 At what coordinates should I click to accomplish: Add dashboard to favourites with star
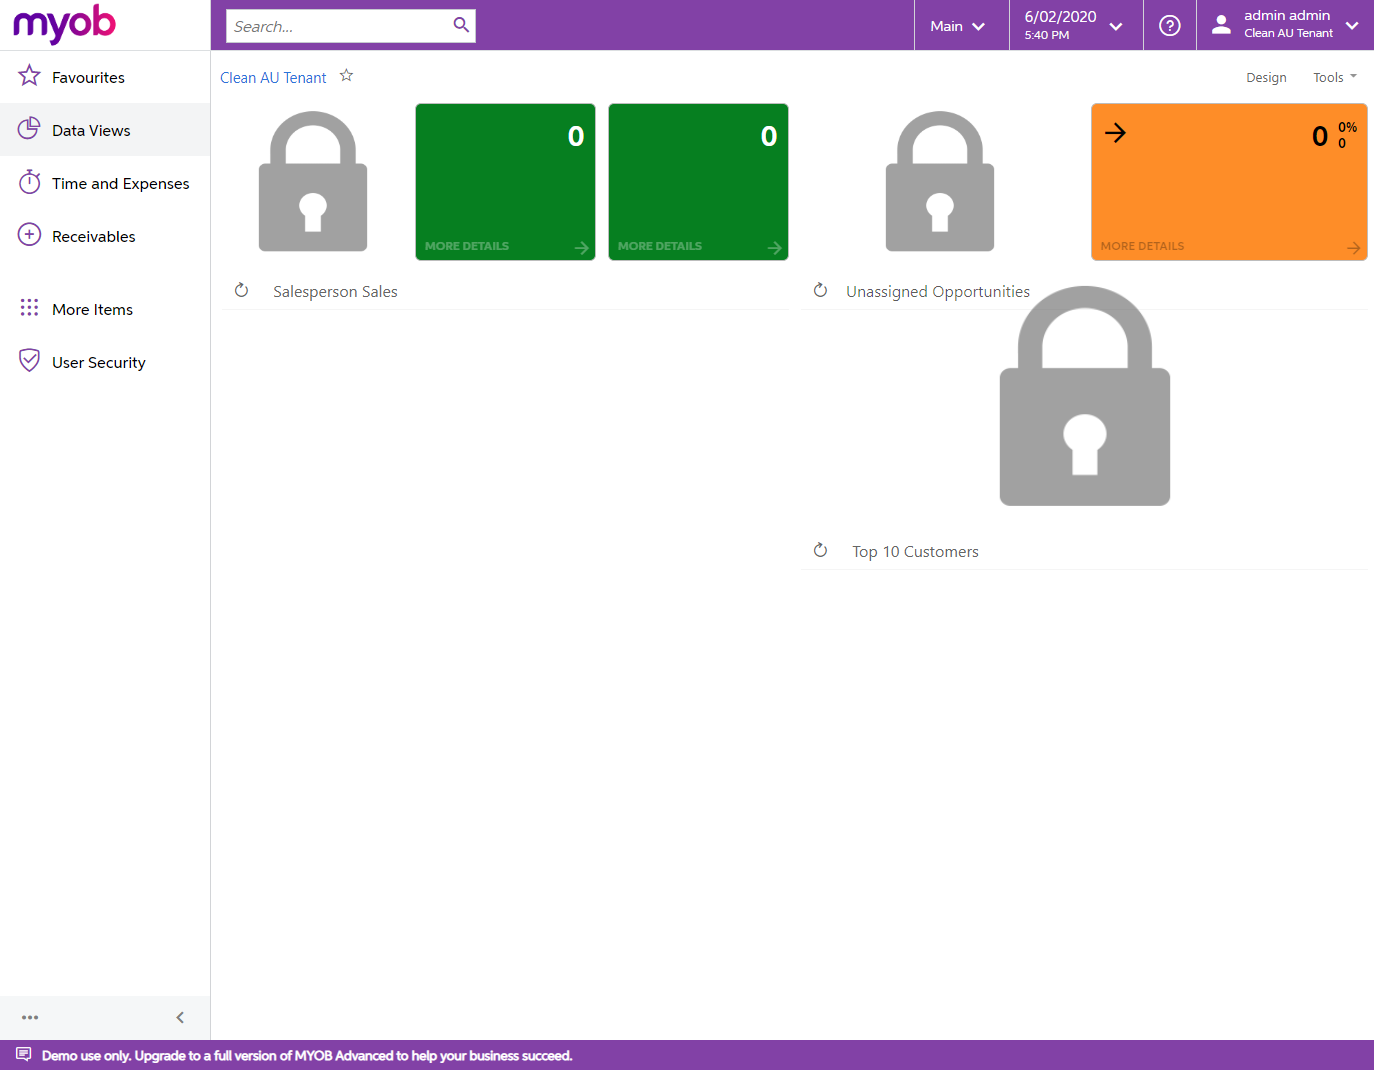[346, 76]
